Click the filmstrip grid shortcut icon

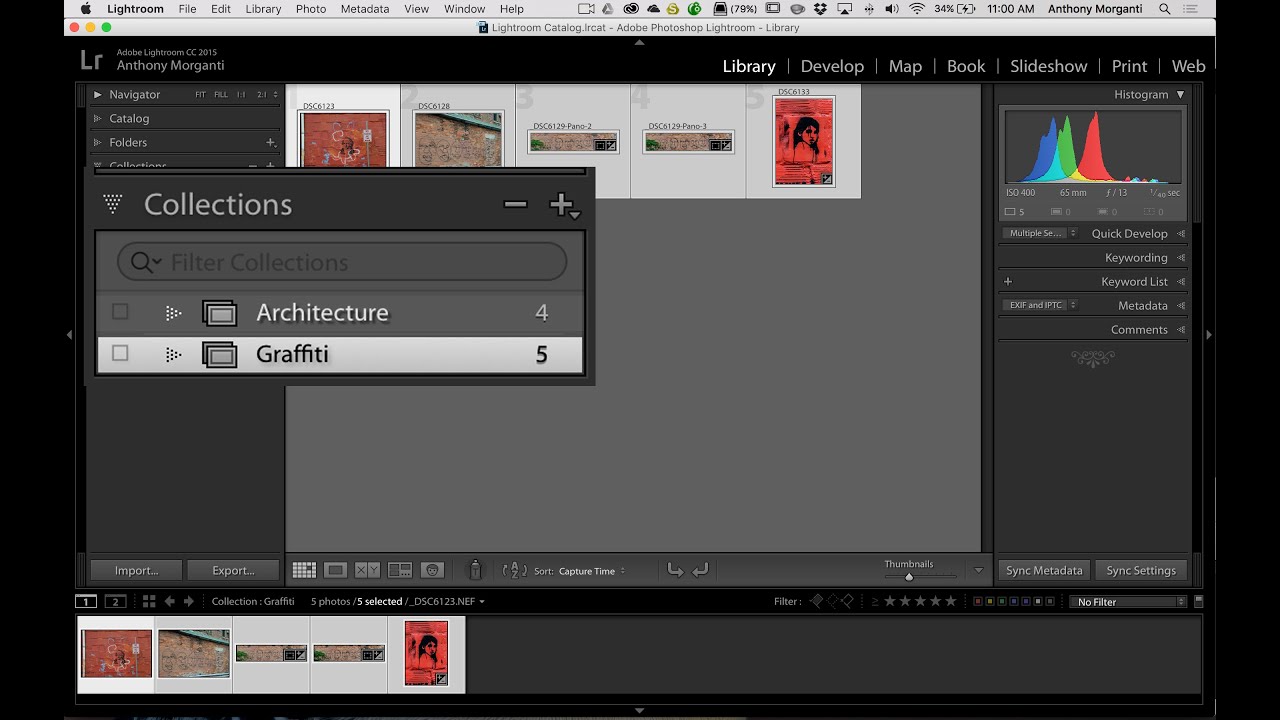coord(149,601)
